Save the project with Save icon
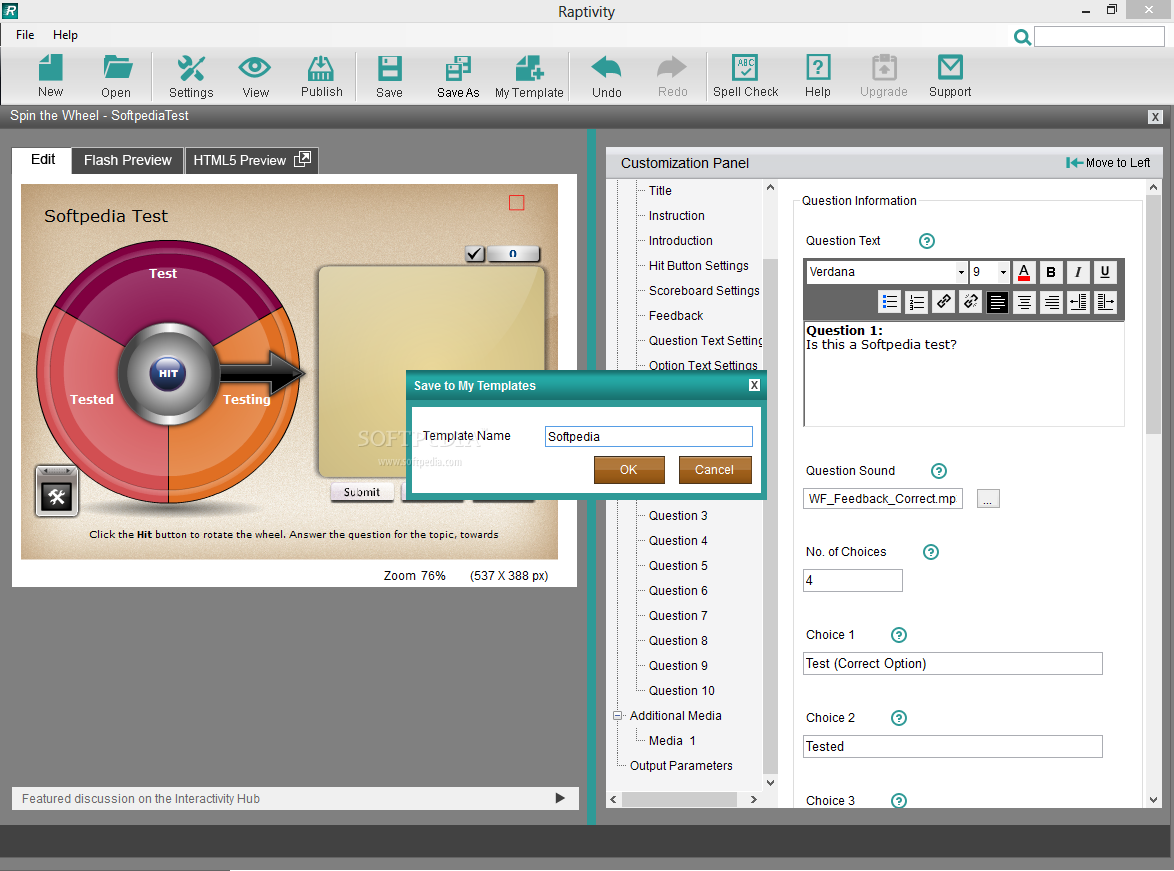 pyautogui.click(x=389, y=76)
